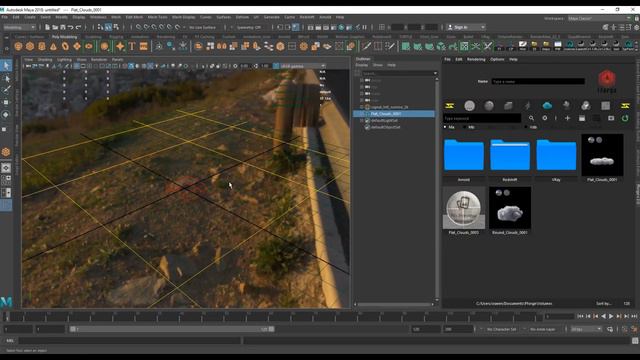Open the Options menu in Phorge panel
Screen dimensions: 640x360
(497, 59)
